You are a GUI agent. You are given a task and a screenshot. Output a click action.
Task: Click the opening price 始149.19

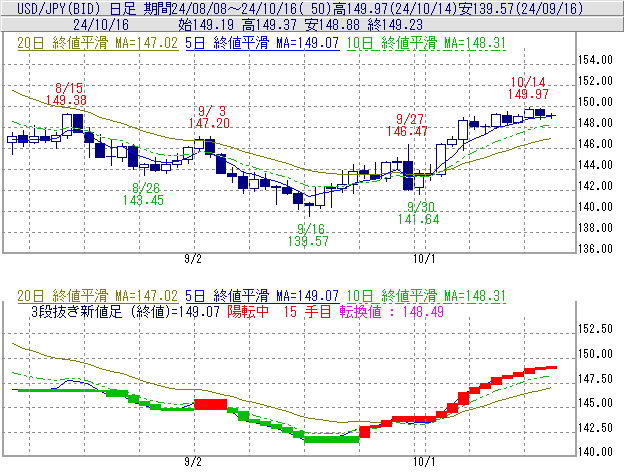coord(206,25)
